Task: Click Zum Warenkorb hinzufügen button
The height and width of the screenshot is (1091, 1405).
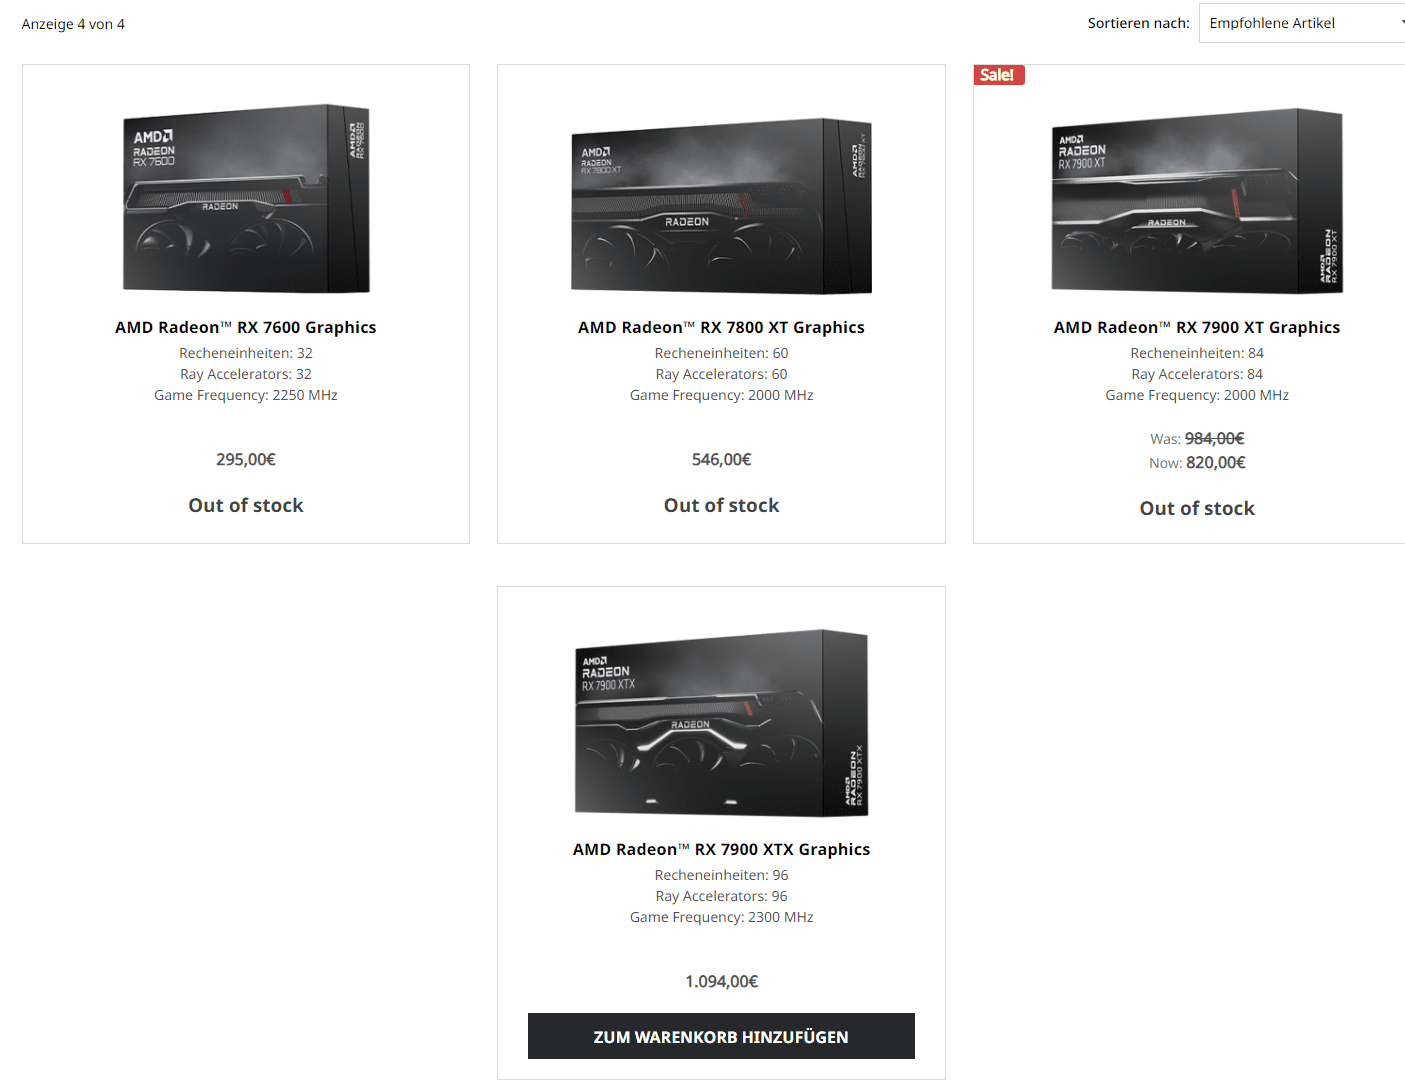Action: [x=721, y=1036]
